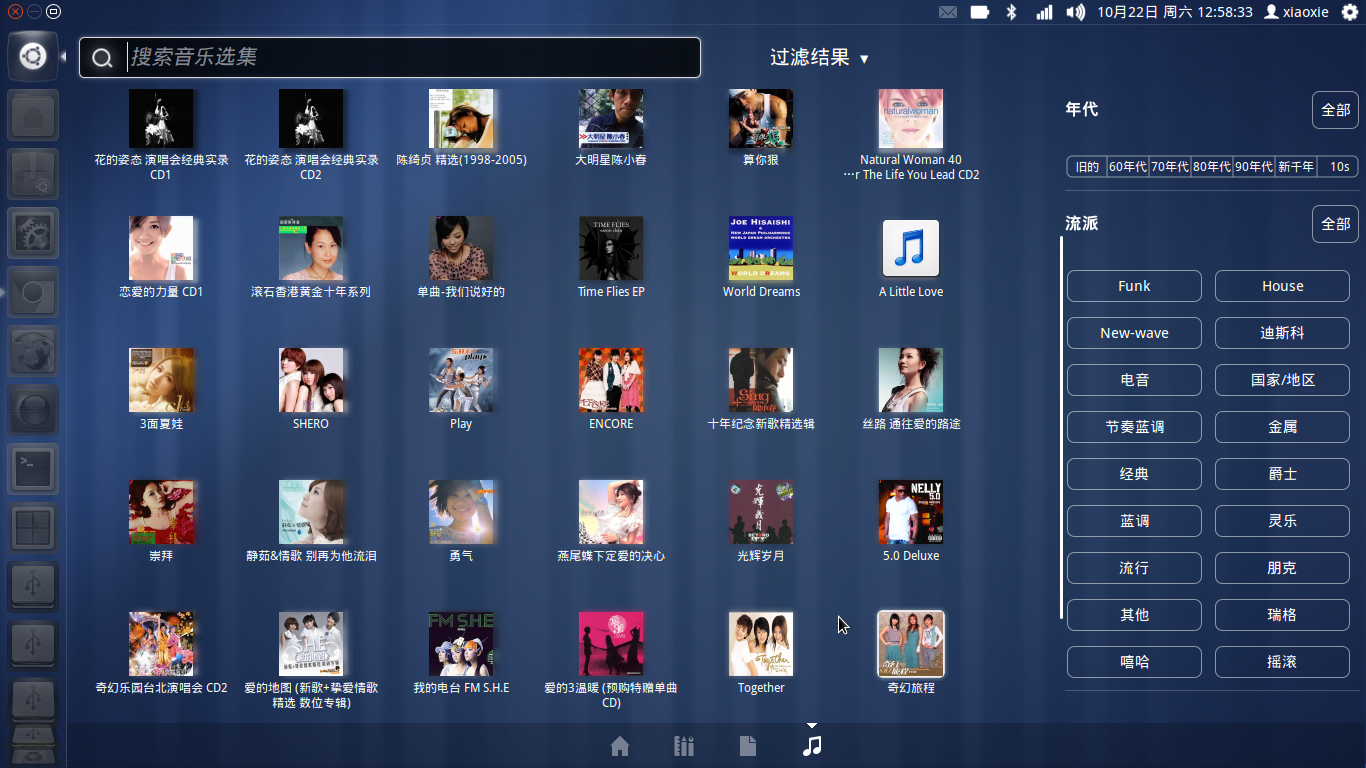
Task: Open the session gear menu
Action: tap(1350, 12)
